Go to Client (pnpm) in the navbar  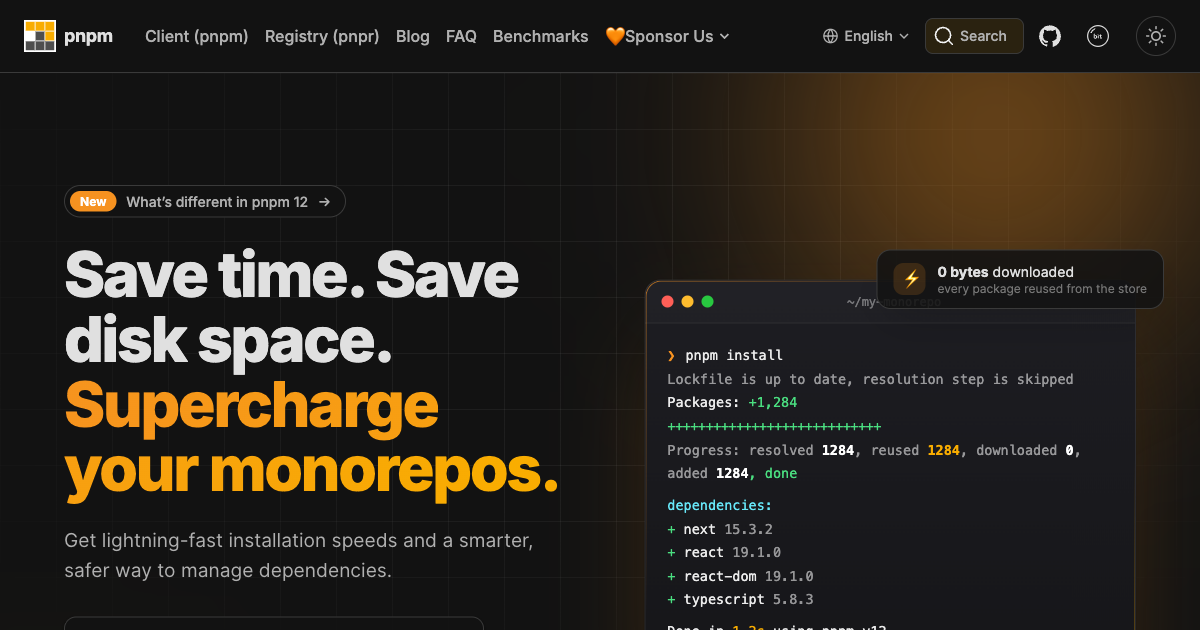coord(196,36)
